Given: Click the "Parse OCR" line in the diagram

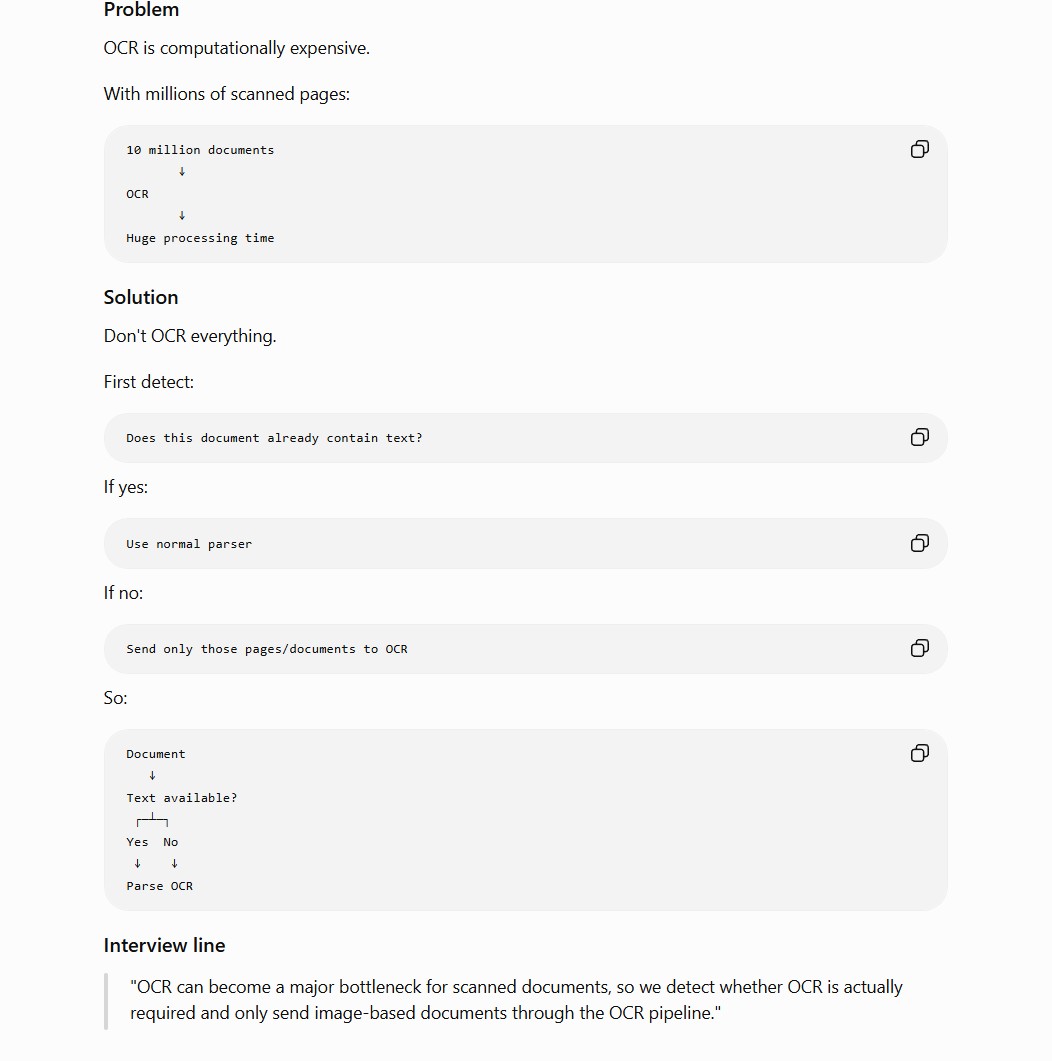Looking at the screenshot, I should 160,886.
